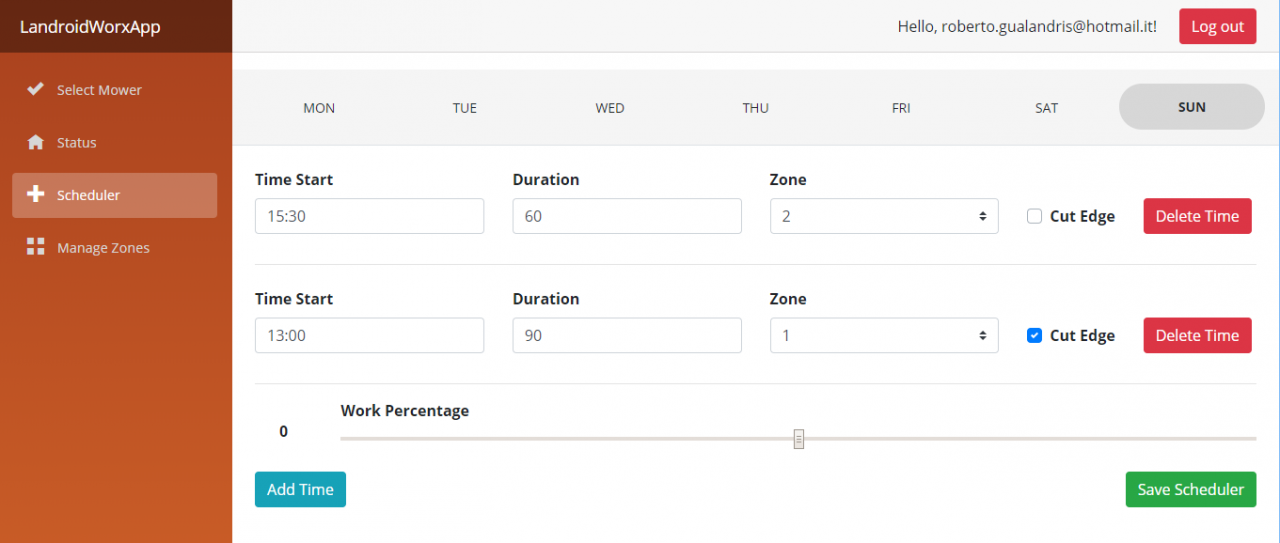Click the Add Time button

click(300, 489)
